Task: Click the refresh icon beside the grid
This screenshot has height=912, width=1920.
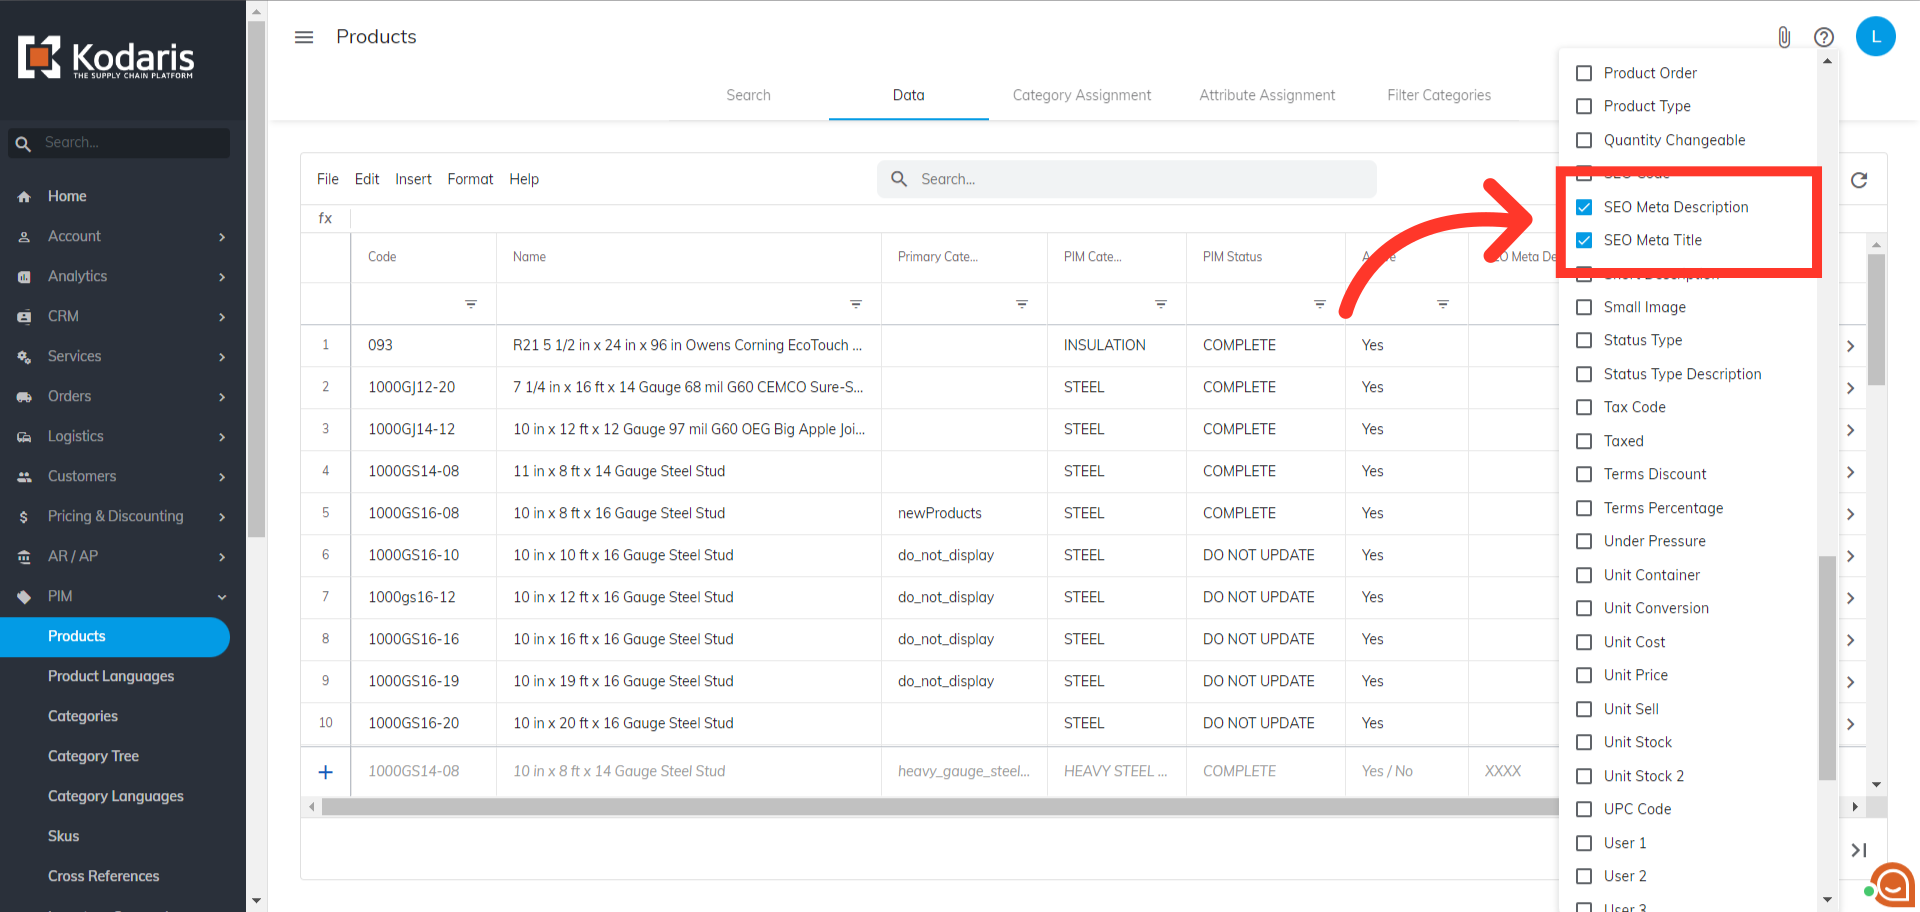Action: [x=1859, y=180]
